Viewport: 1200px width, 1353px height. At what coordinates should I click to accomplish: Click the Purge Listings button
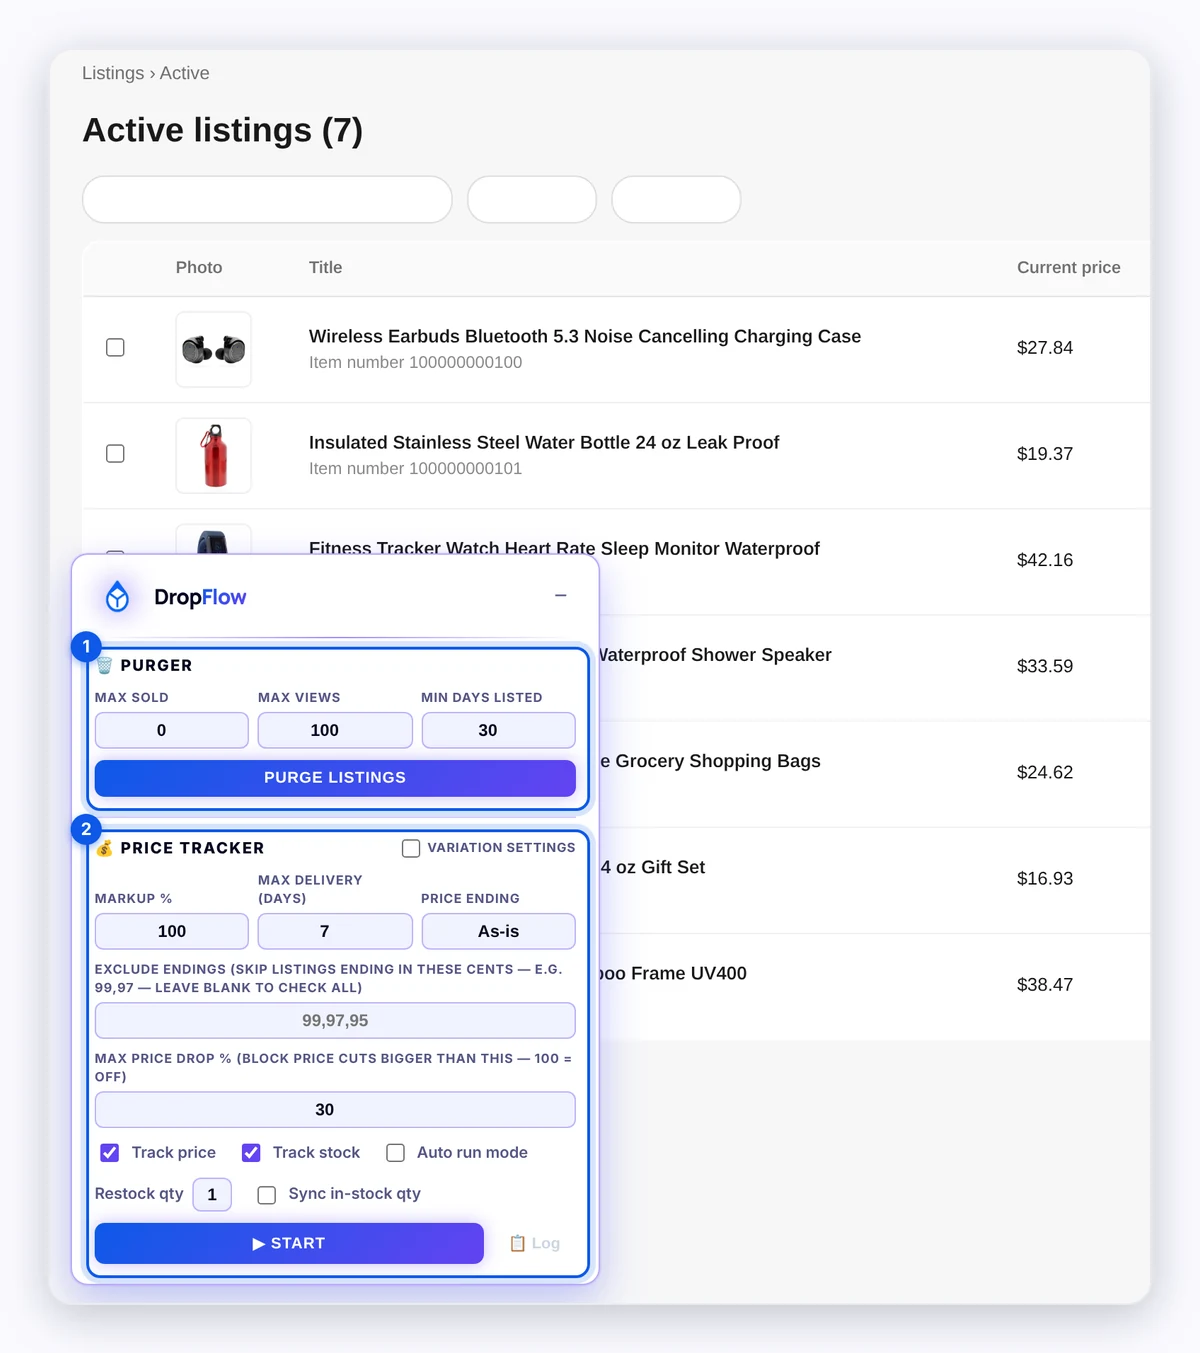pos(335,778)
